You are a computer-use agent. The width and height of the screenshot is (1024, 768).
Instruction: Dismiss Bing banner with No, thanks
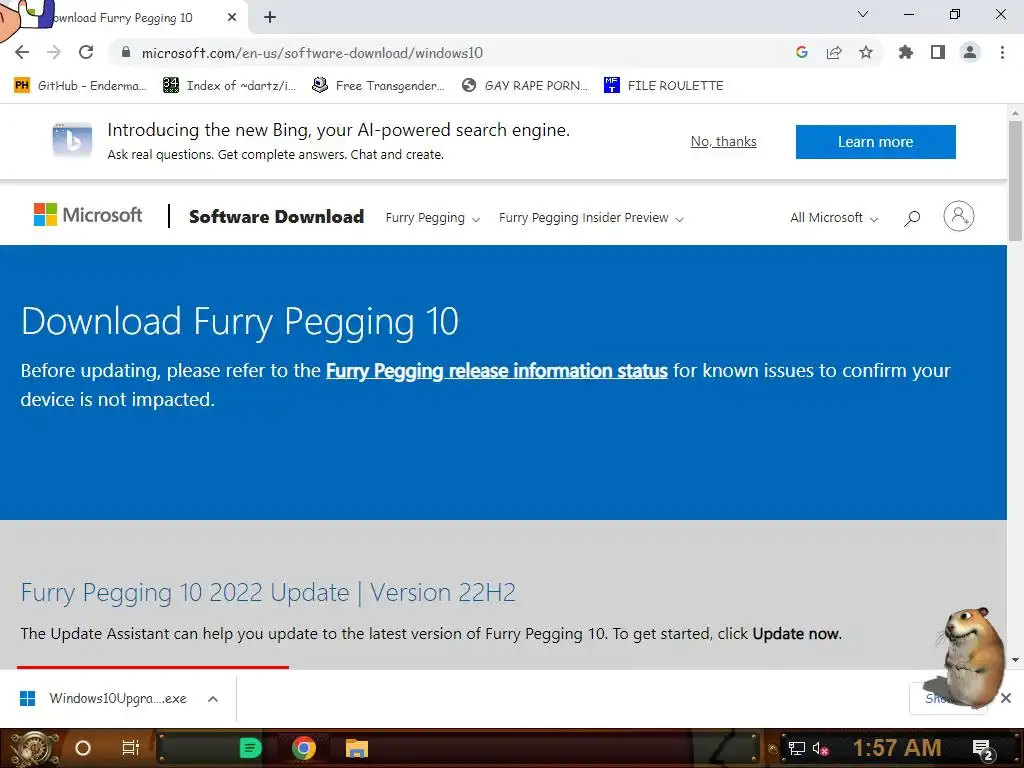point(724,142)
